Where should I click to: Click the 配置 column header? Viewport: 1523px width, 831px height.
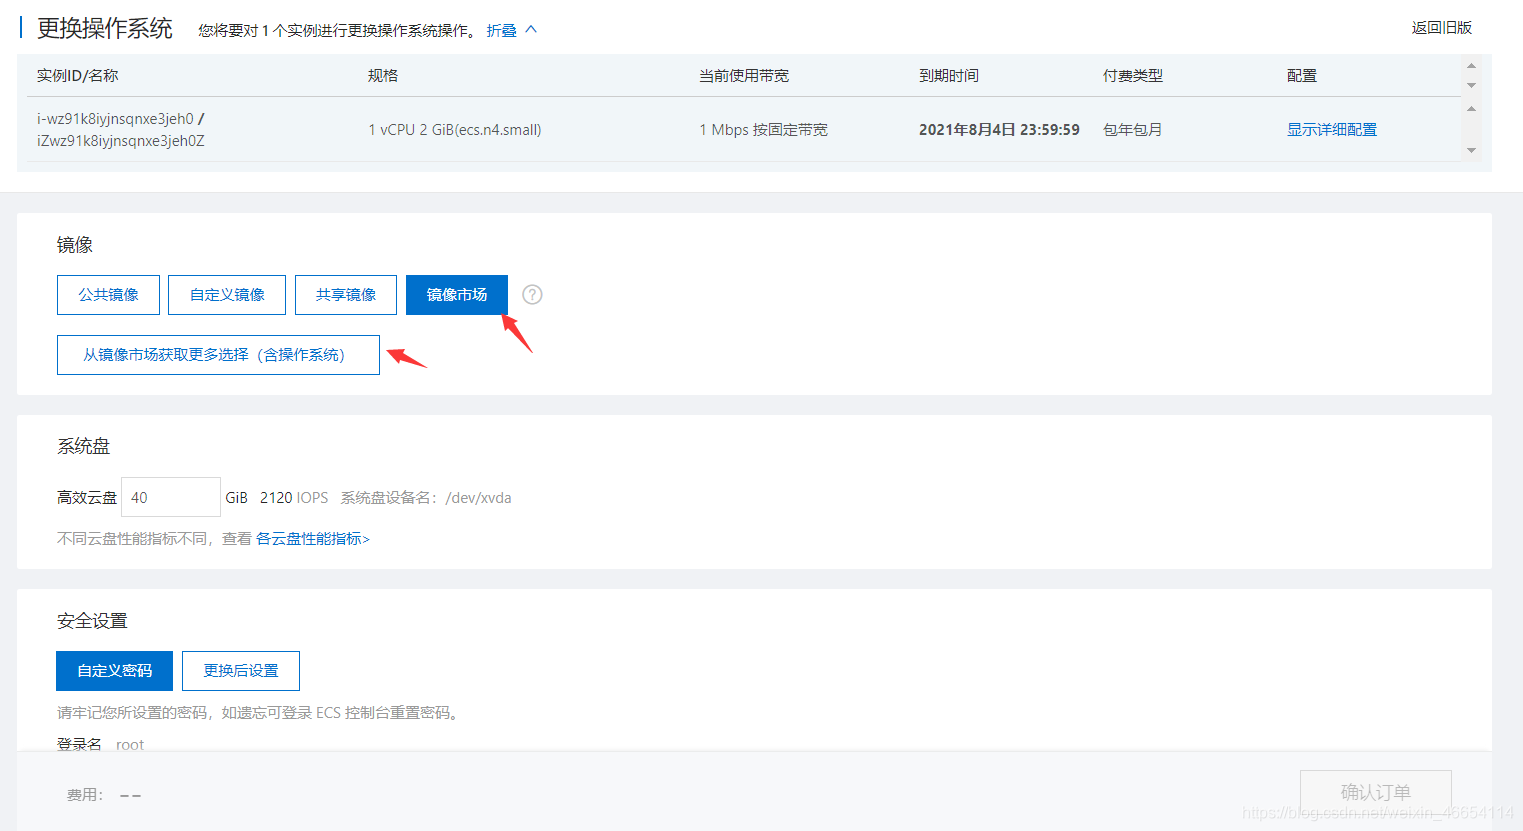1302,76
